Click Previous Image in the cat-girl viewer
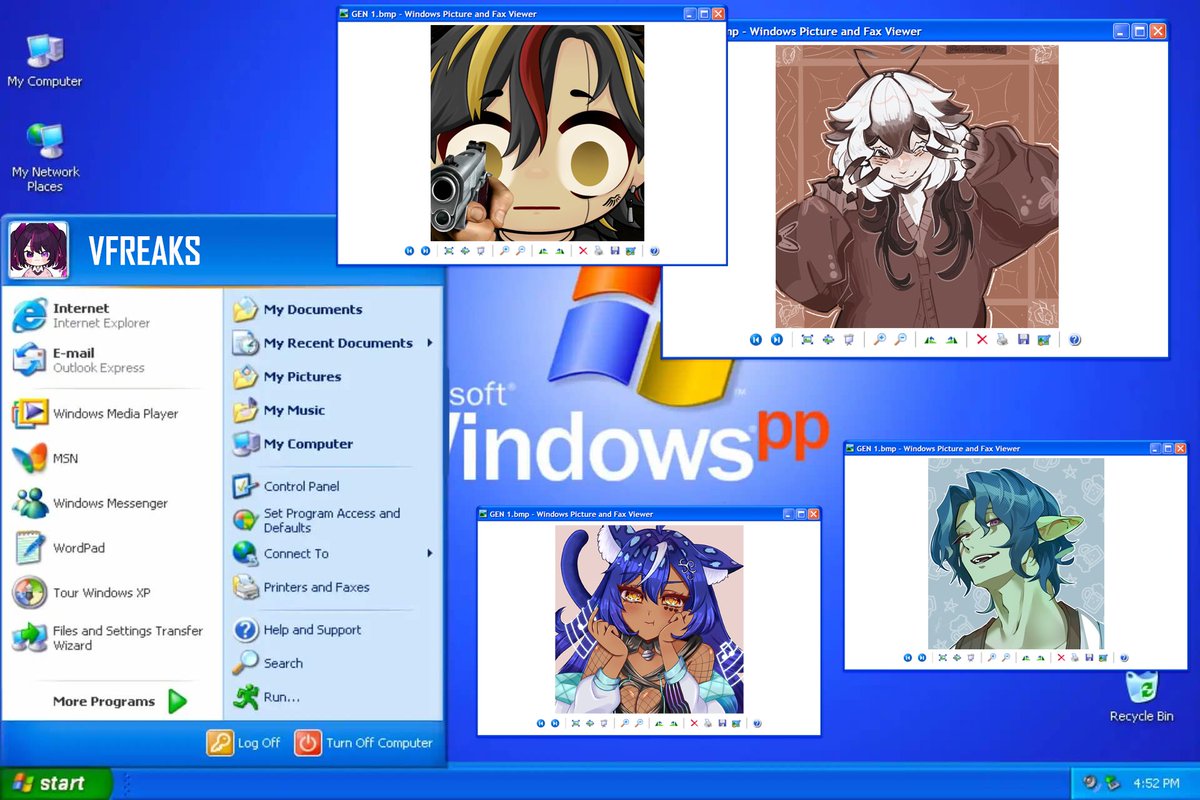This screenshot has width=1200, height=800. coord(541,723)
